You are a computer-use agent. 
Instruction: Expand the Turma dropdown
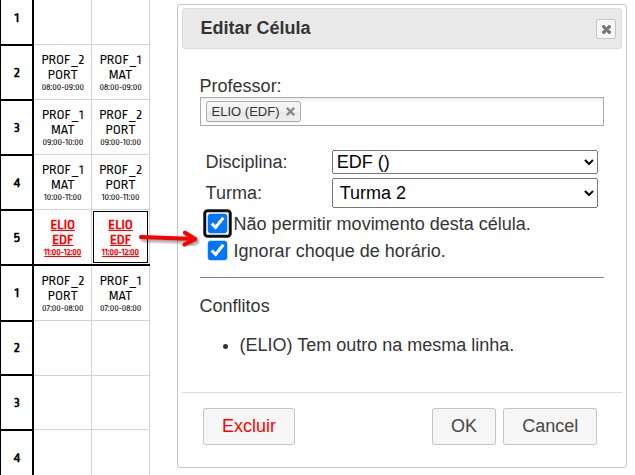click(464, 192)
